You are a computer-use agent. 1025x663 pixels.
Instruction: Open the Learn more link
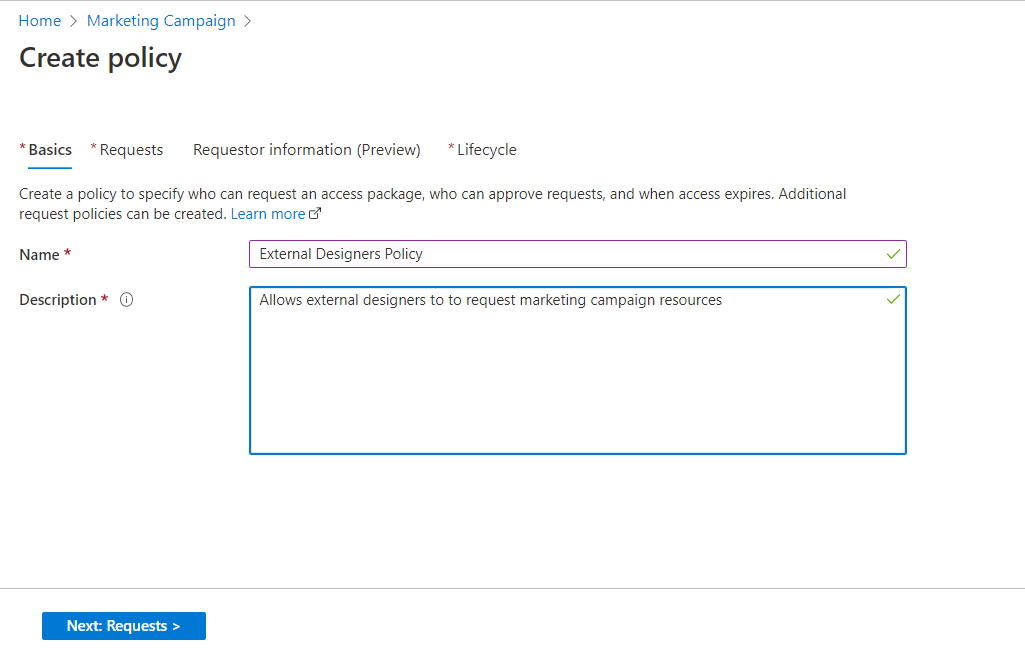click(x=268, y=214)
